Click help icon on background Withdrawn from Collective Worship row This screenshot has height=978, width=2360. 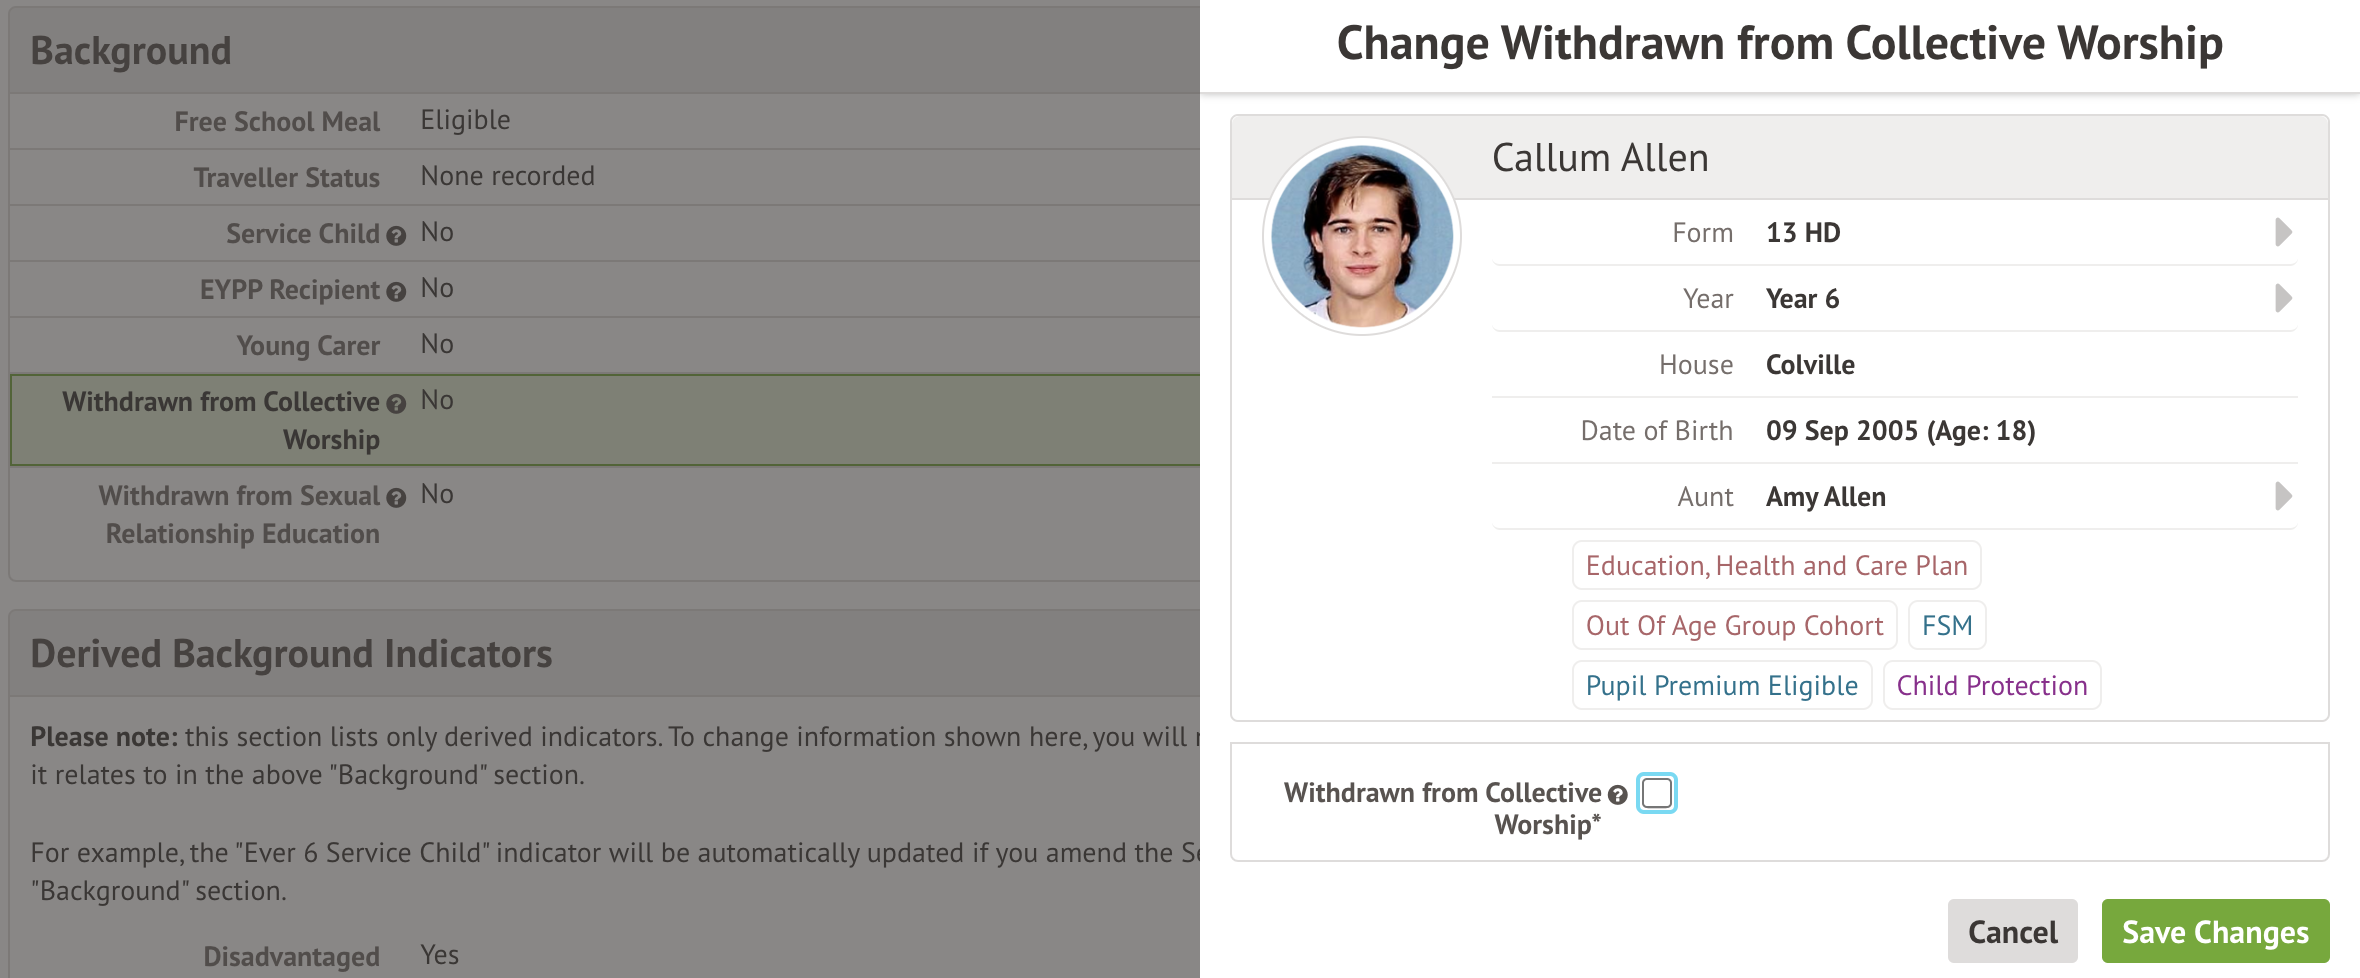[396, 404]
